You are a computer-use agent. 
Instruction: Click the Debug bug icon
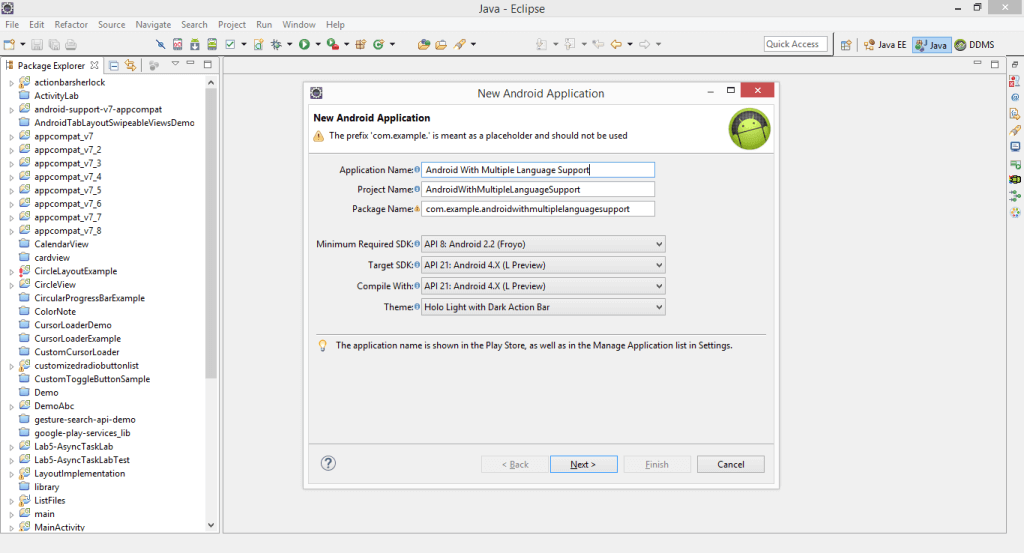(276, 44)
